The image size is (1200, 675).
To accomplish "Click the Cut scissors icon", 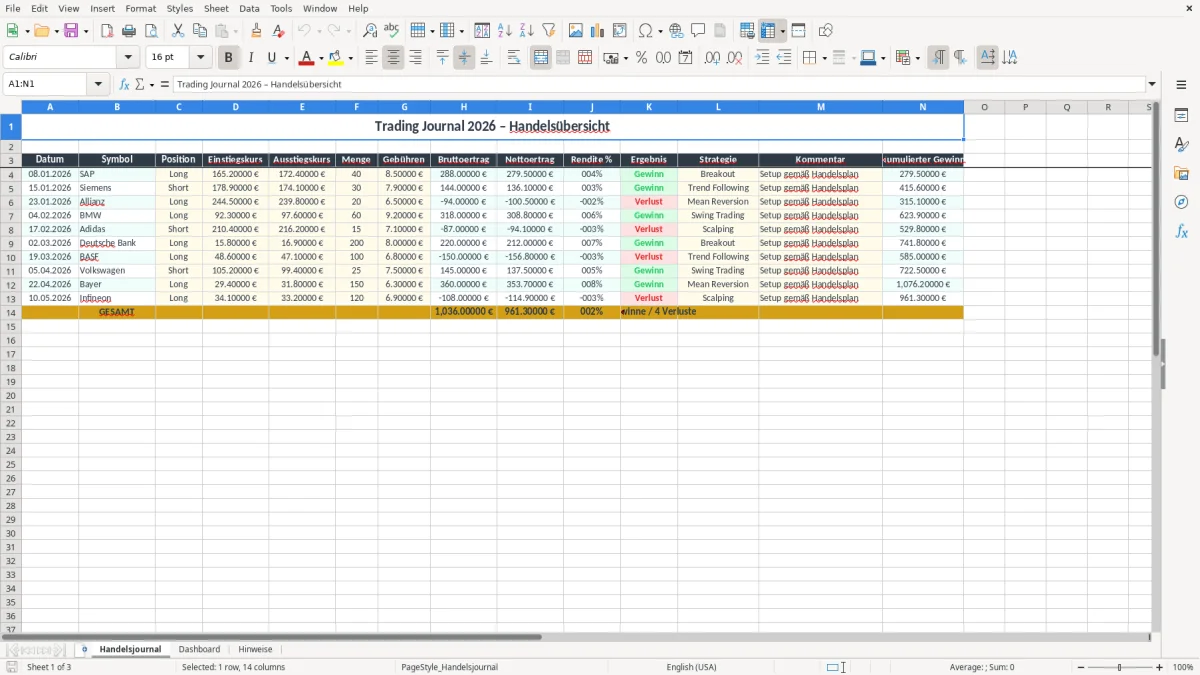I will coord(178,31).
